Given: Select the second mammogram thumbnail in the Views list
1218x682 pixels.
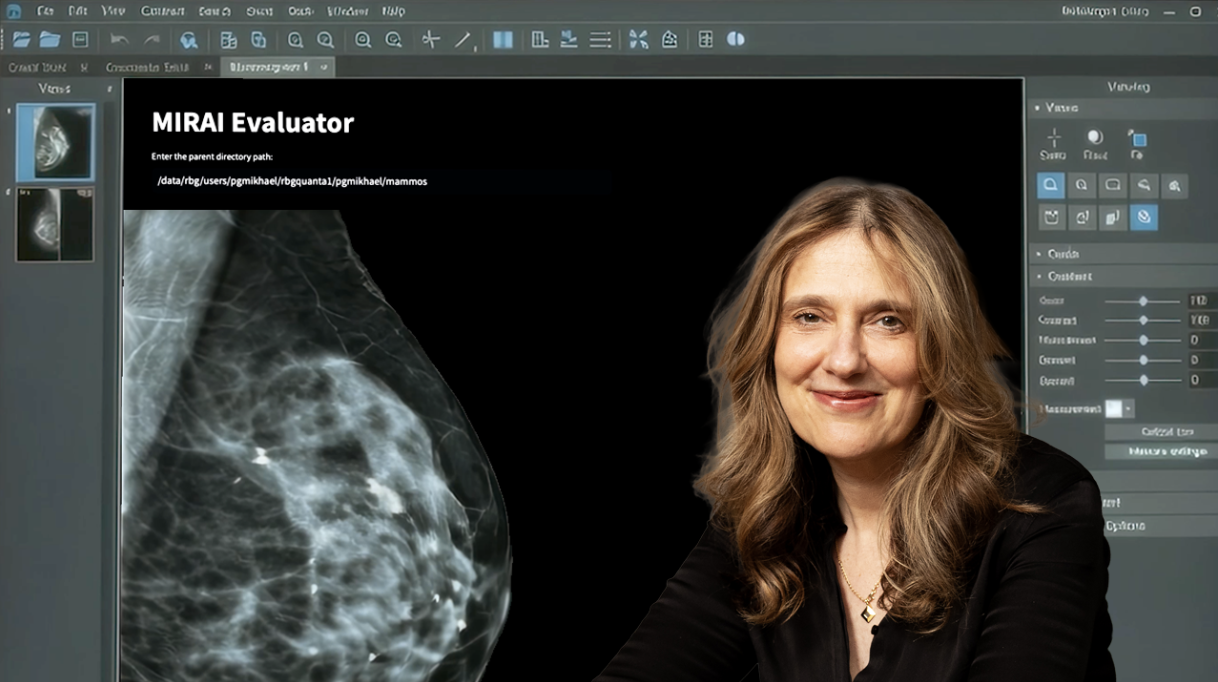Looking at the screenshot, I should click(x=55, y=224).
